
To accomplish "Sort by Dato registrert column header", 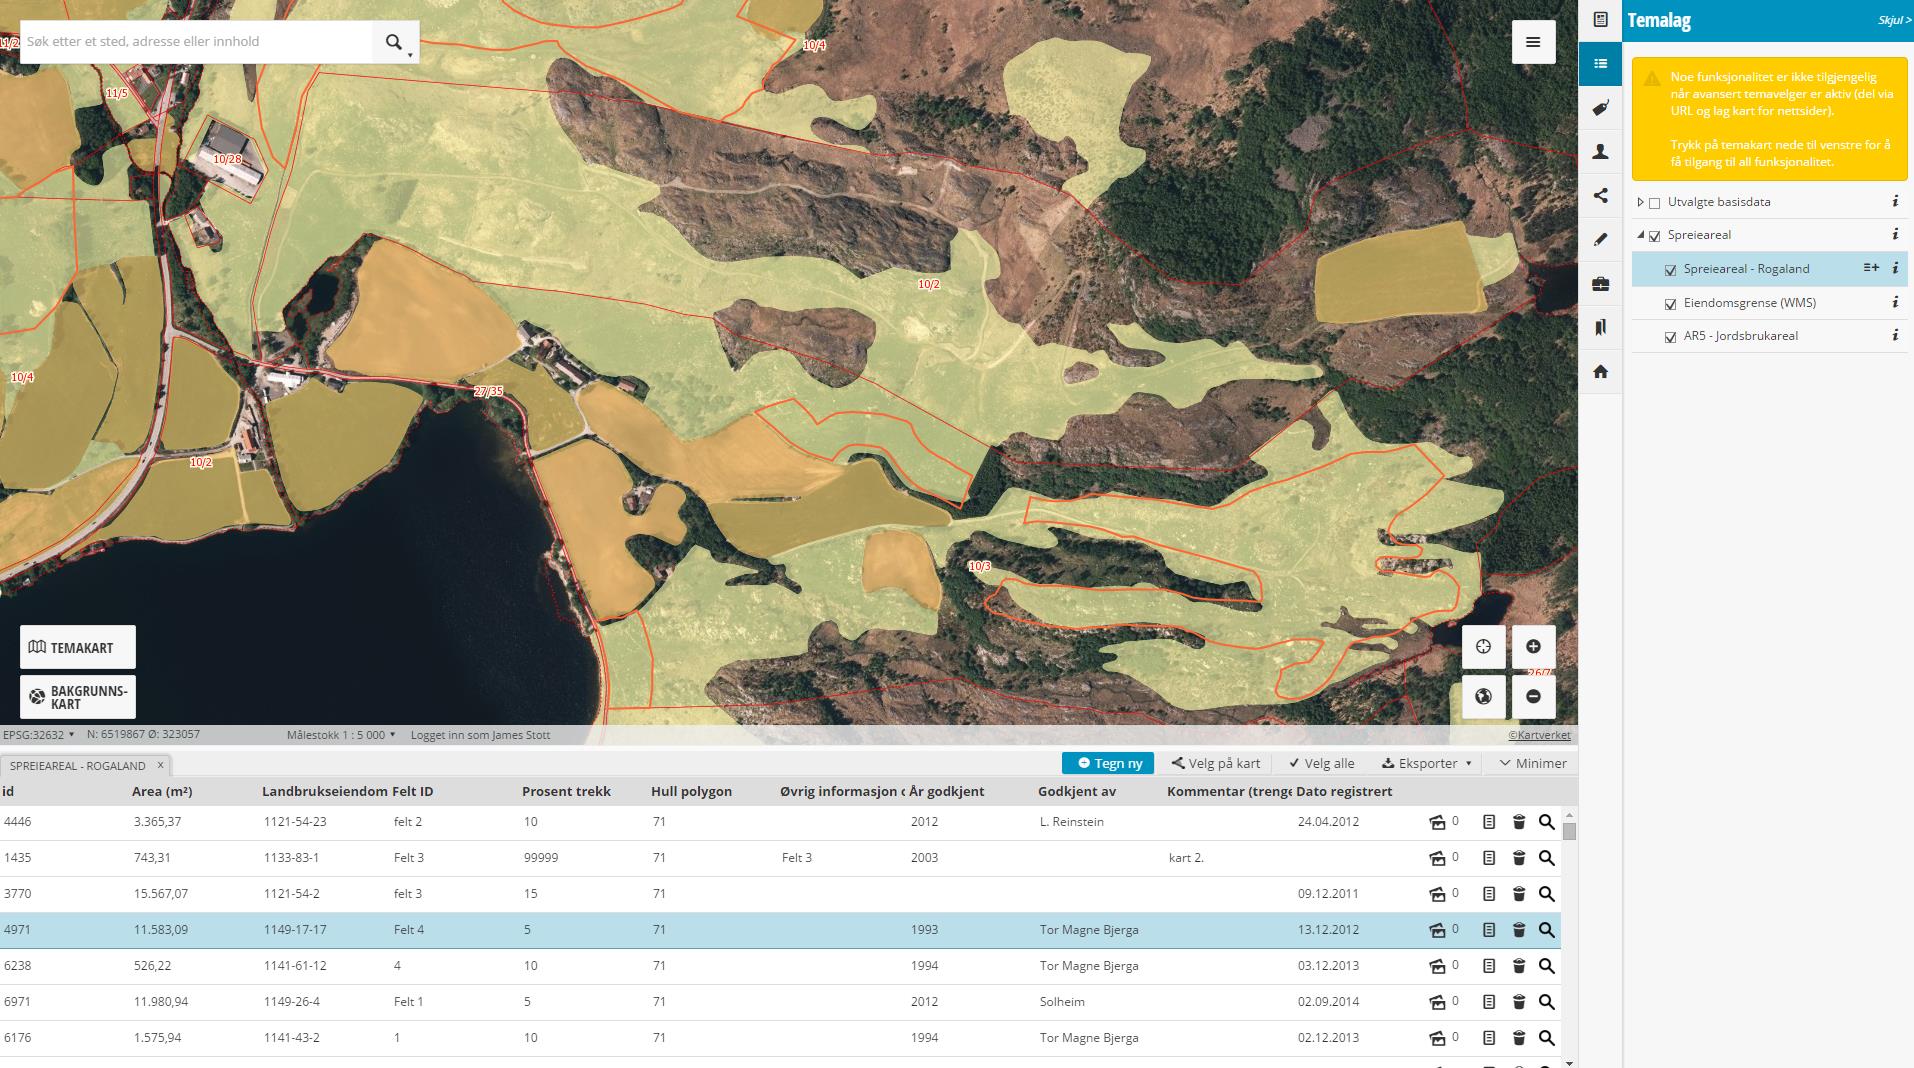I will 1344,791.
